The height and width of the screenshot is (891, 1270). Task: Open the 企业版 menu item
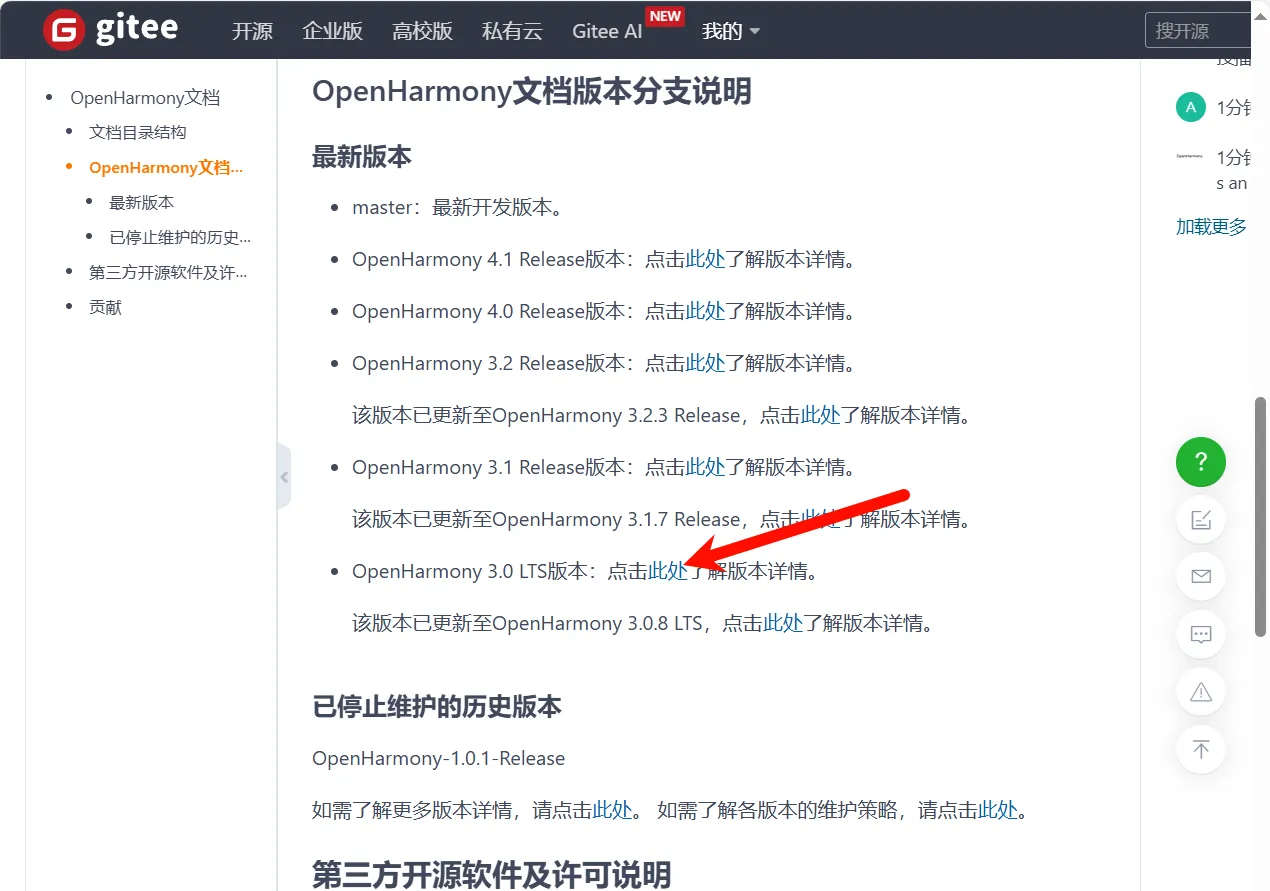332,31
